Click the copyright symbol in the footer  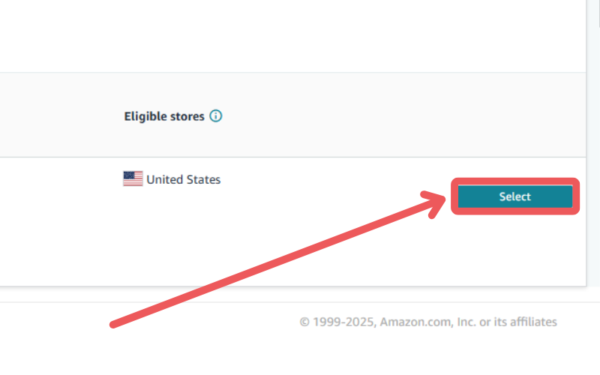coord(305,322)
